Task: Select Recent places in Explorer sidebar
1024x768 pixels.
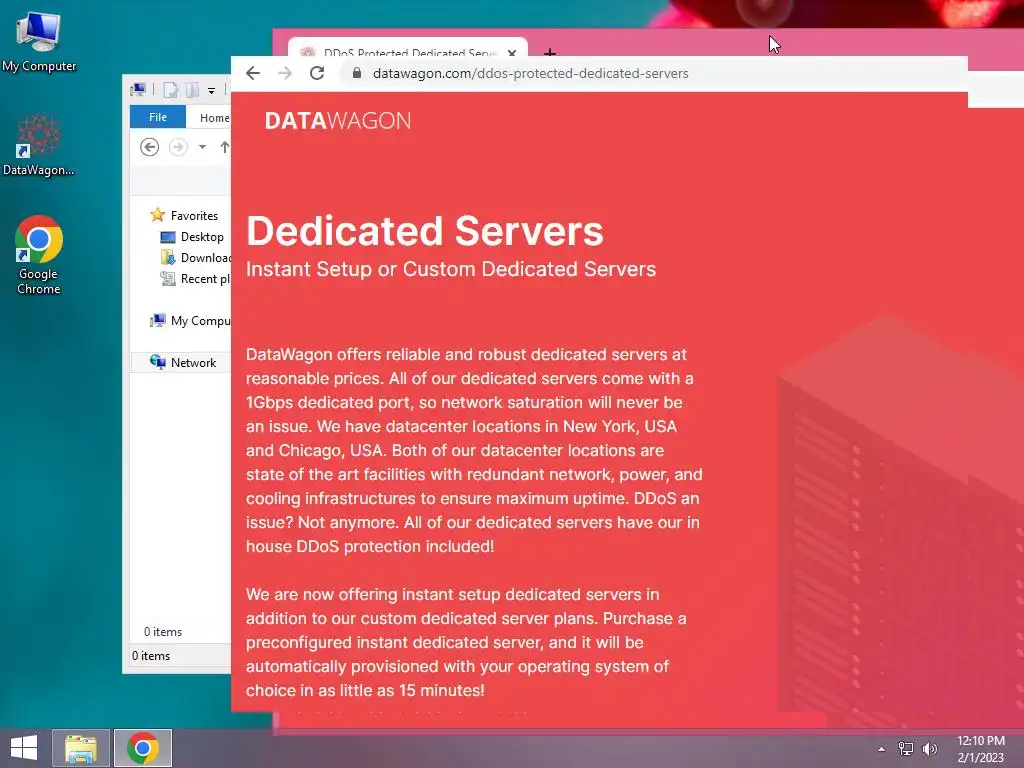Action: coord(195,279)
